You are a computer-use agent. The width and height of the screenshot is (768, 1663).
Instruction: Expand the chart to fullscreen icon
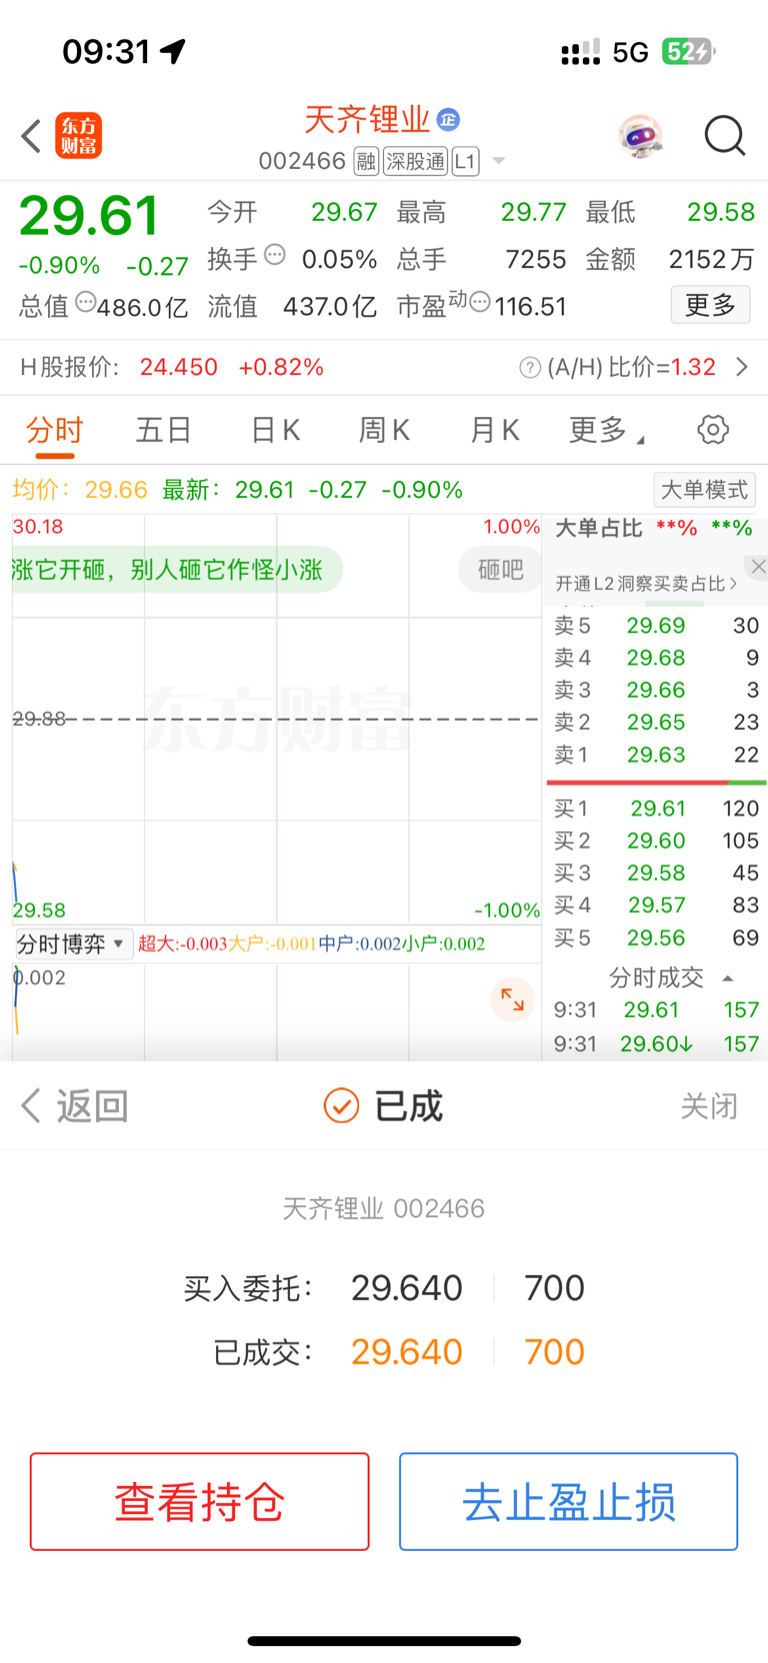[512, 999]
